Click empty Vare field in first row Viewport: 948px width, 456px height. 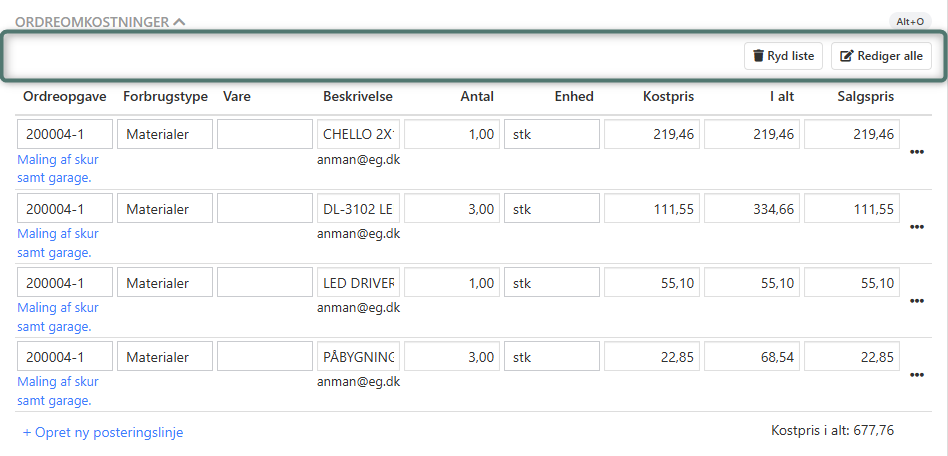(265, 135)
